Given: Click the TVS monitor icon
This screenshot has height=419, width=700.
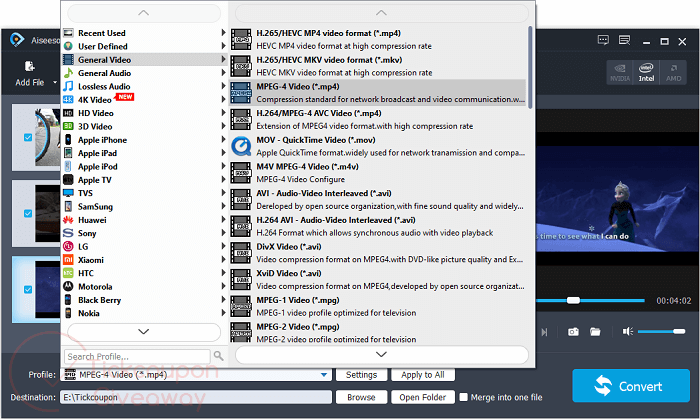Looking at the screenshot, I should click(x=68, y=193).
